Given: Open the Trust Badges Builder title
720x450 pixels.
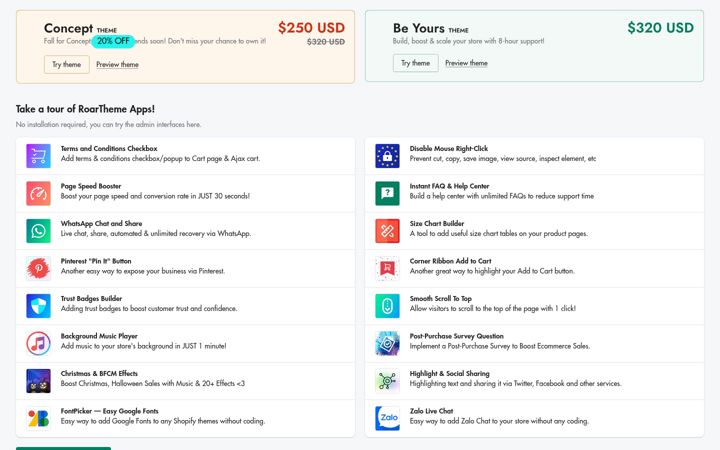Looking at the screenshot, I should 91,298.
